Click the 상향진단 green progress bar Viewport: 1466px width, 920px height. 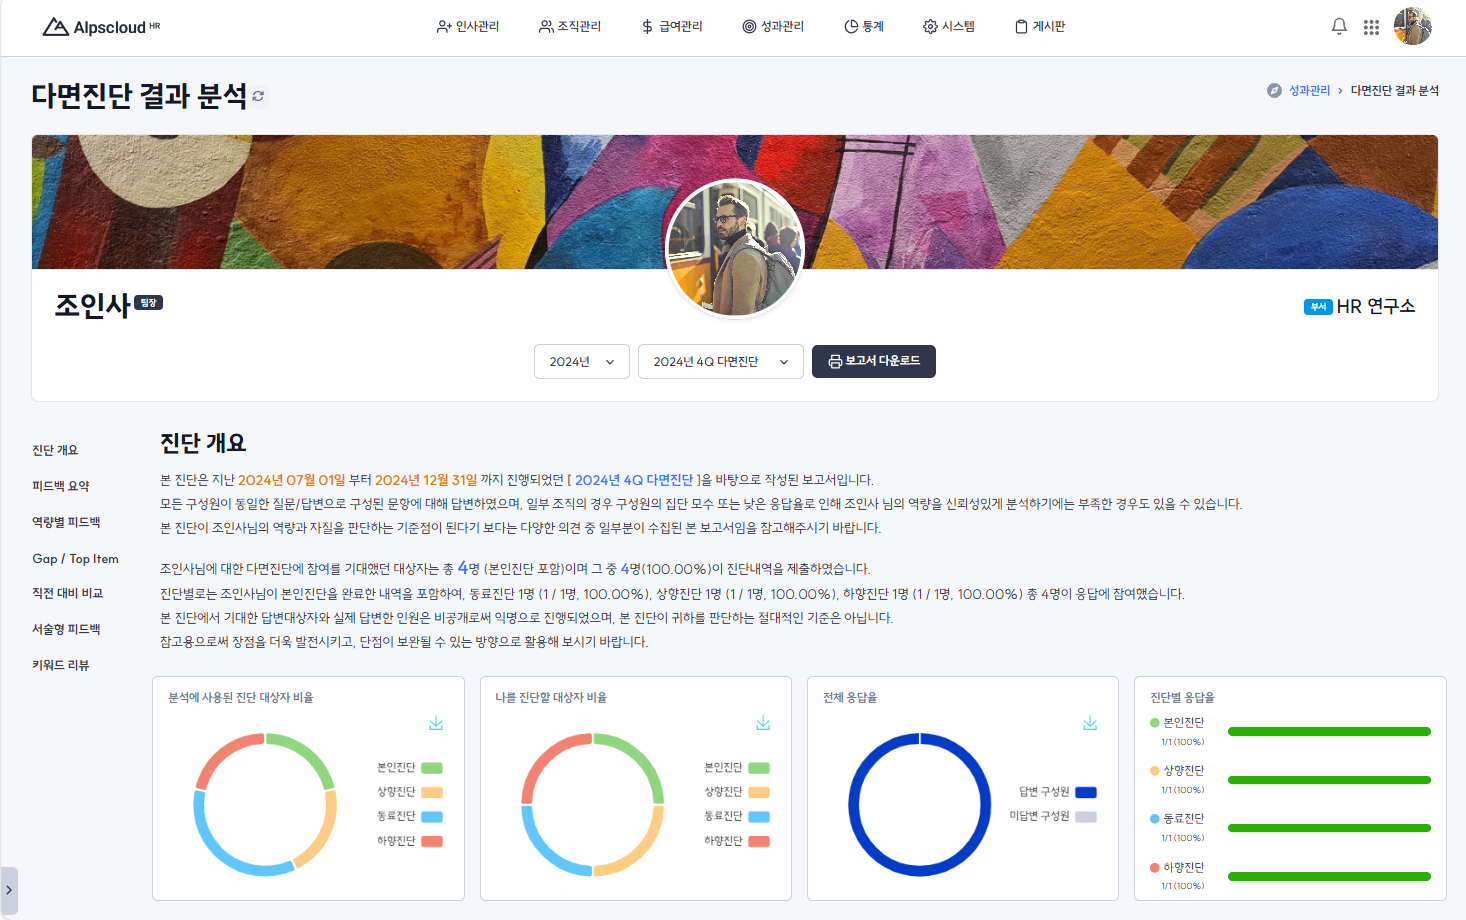tap(1328, 780)
